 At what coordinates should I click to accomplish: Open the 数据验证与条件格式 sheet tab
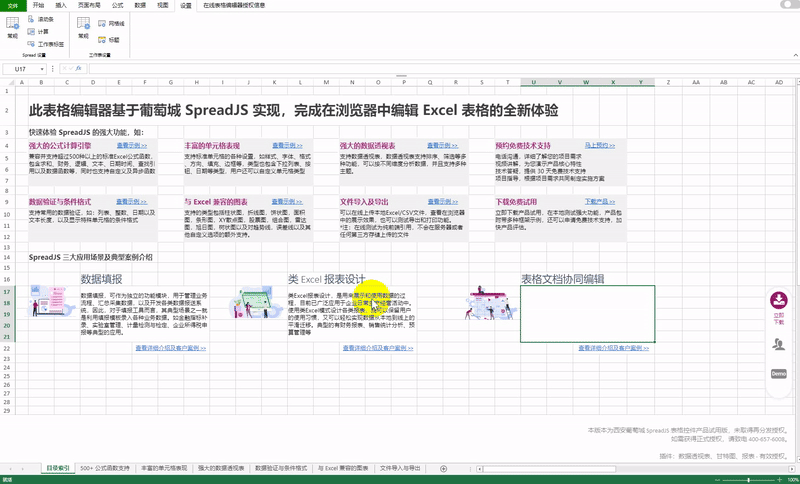[281, 468]
